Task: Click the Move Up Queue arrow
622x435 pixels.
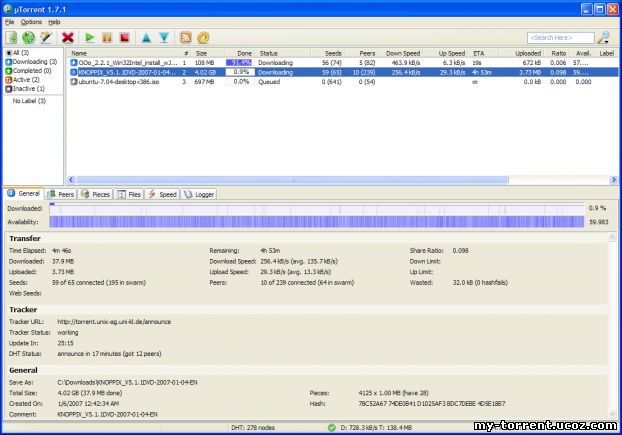Action: (146, 38)
